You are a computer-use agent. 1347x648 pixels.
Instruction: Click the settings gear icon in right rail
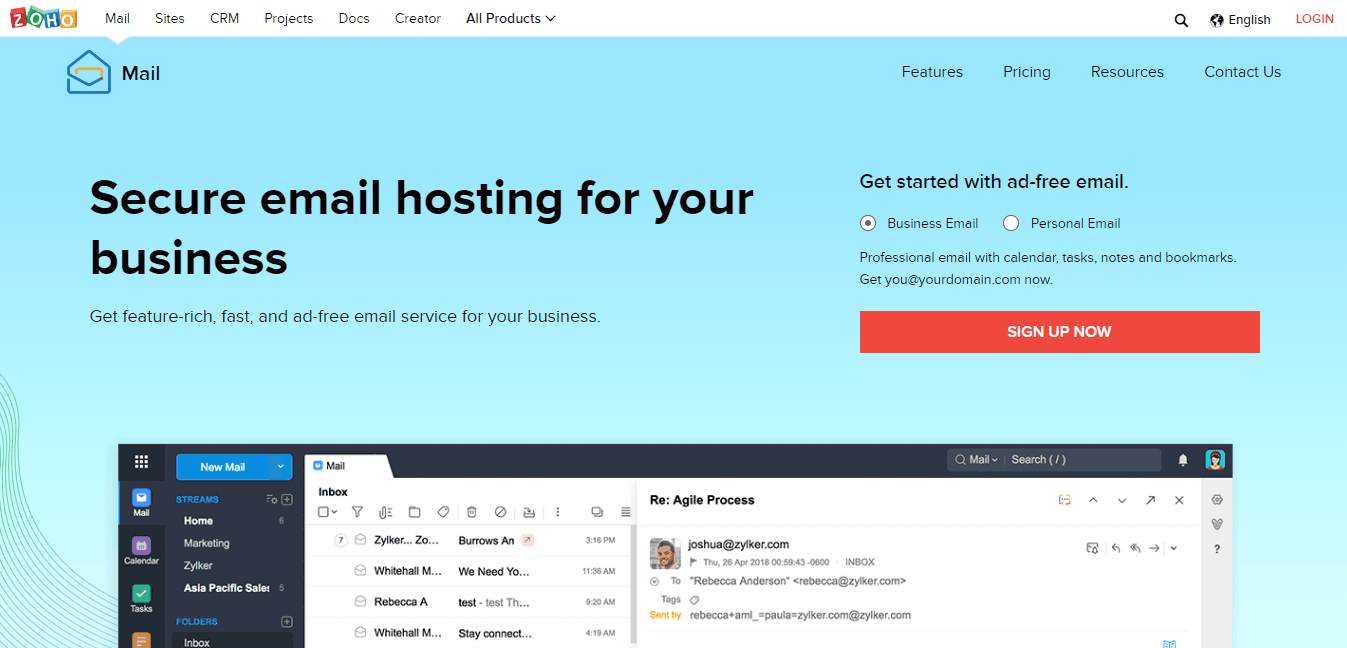point(1217,500)
